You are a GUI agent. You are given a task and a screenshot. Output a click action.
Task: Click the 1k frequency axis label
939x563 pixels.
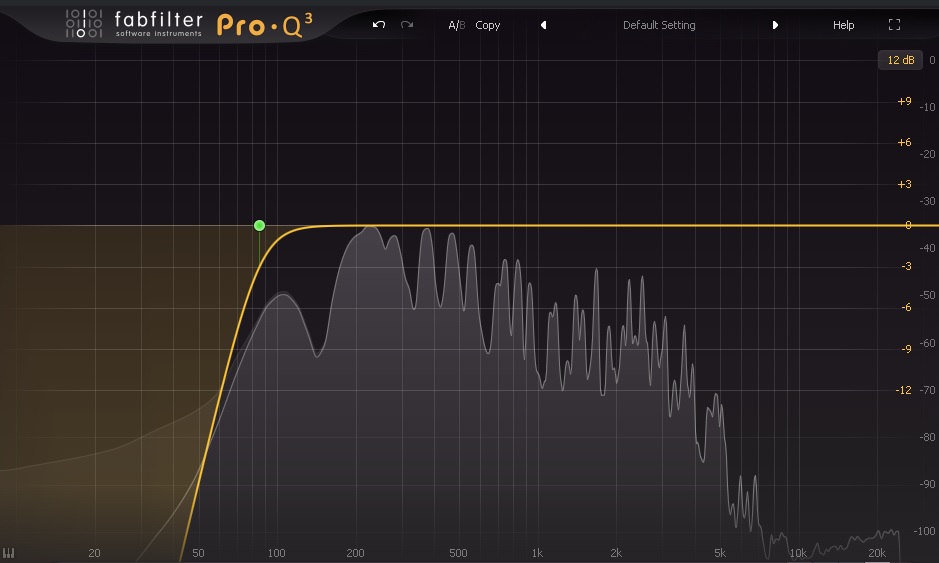pos(537,553)
